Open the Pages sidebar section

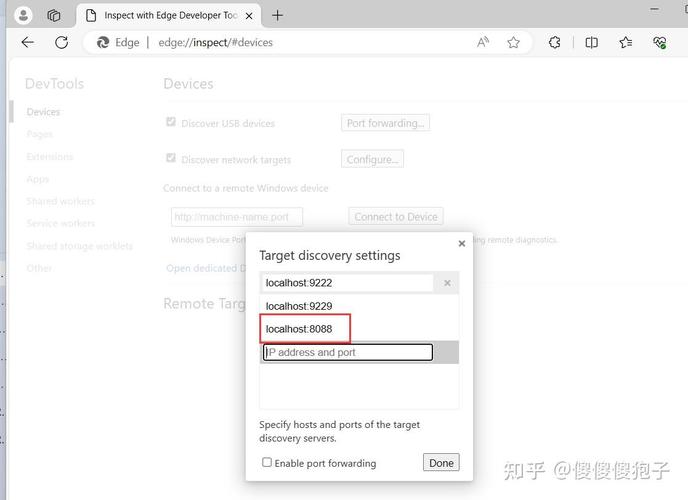pyautogui.click(x=39, y=134)
